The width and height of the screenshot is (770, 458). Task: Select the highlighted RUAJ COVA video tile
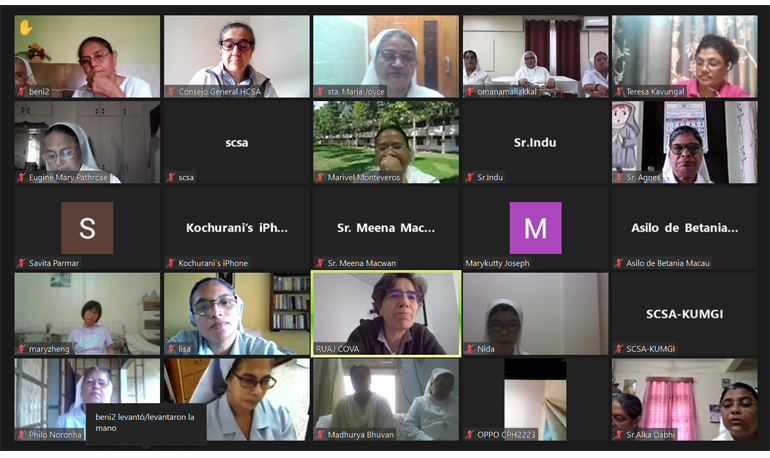pyautogui.click(x=386, y=314)
